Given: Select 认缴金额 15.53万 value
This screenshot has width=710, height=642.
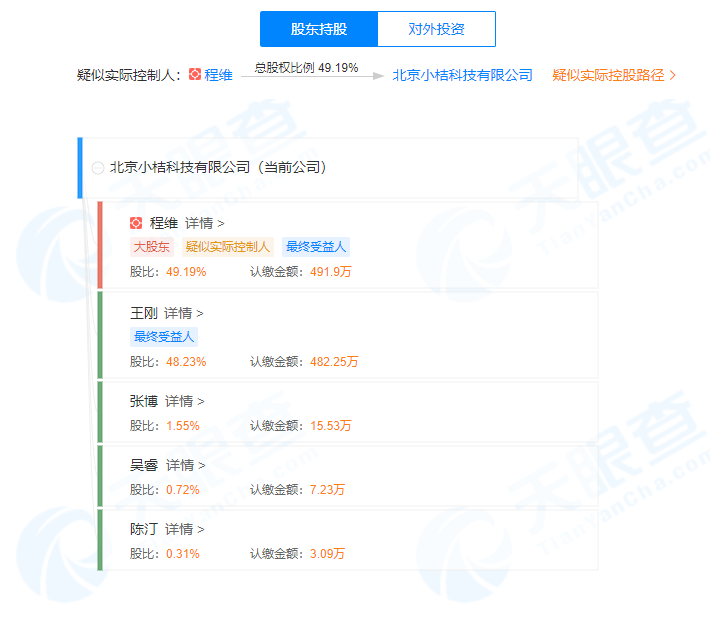Looking at the screenshot, I should point(331,426).
